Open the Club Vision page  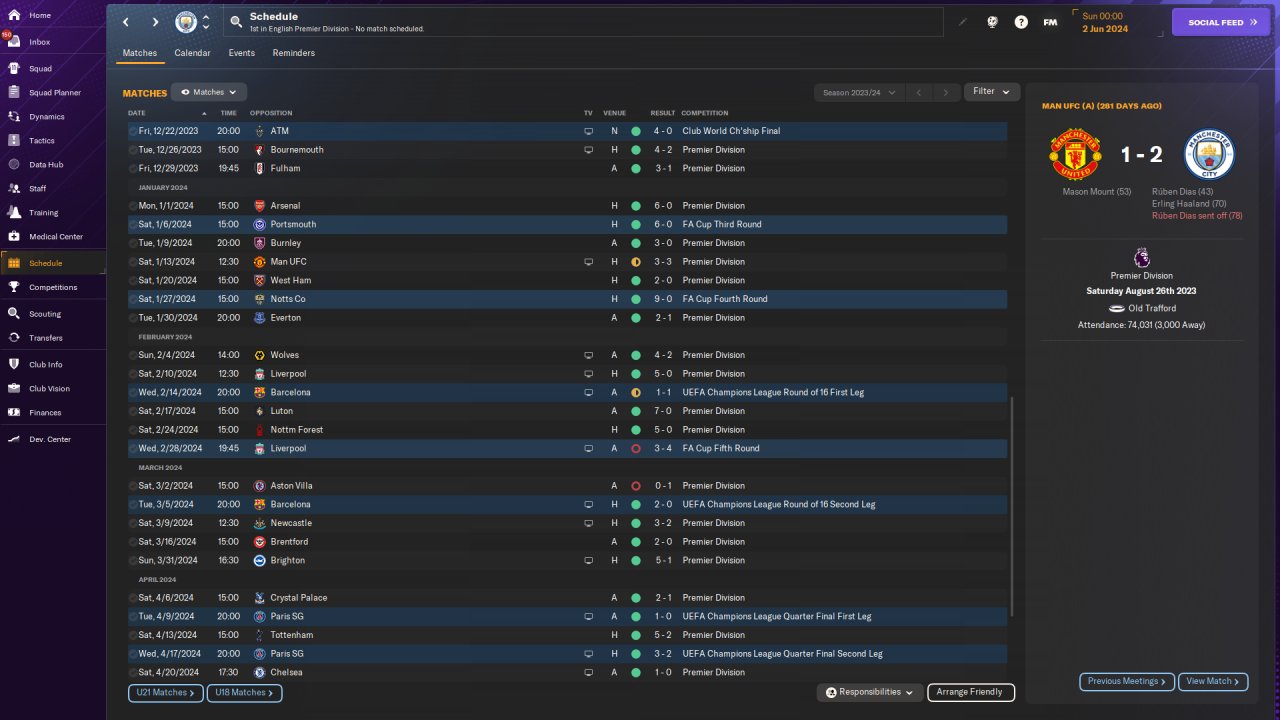53,389
